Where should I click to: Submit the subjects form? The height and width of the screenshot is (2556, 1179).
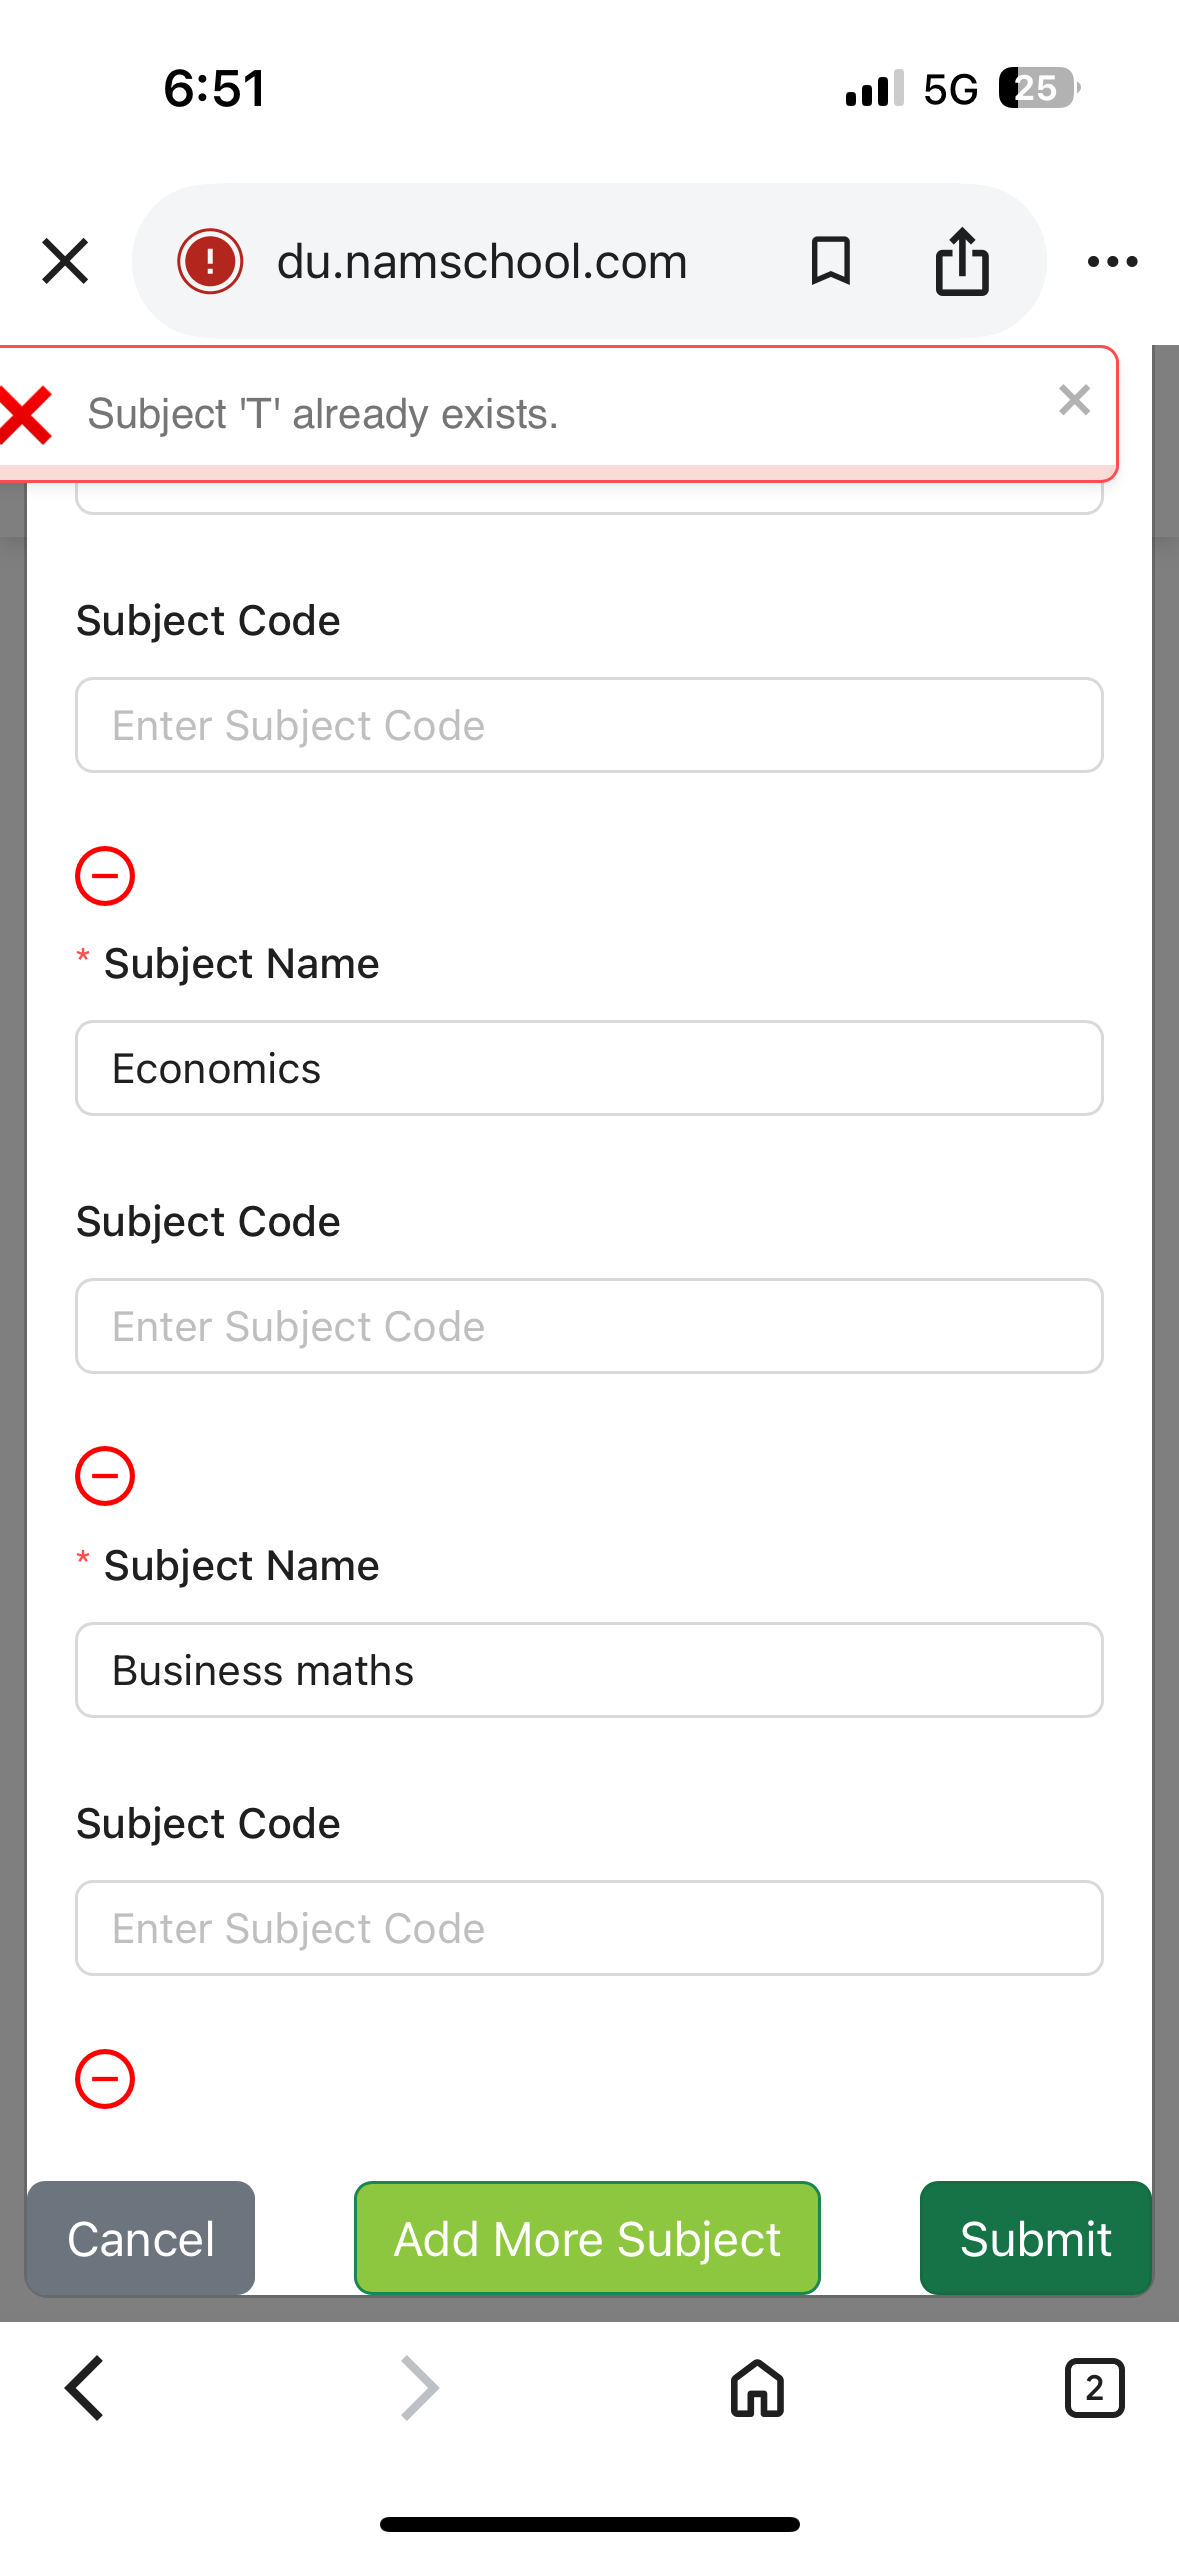tap(1035, 2238)
